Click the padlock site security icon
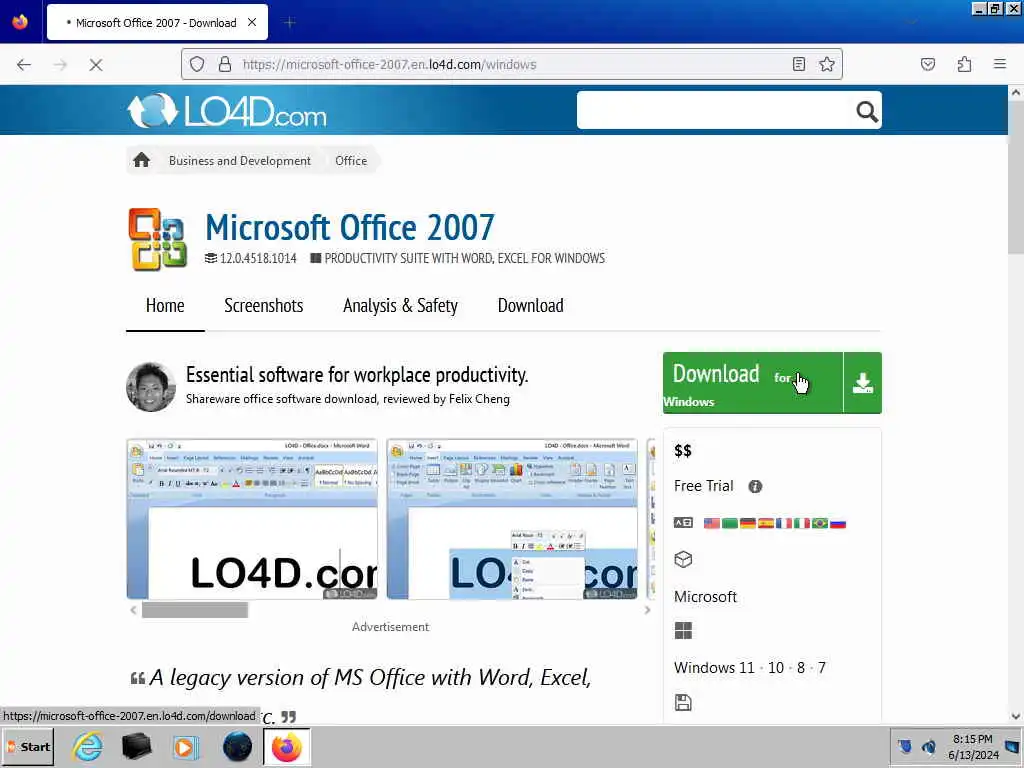 225,64
